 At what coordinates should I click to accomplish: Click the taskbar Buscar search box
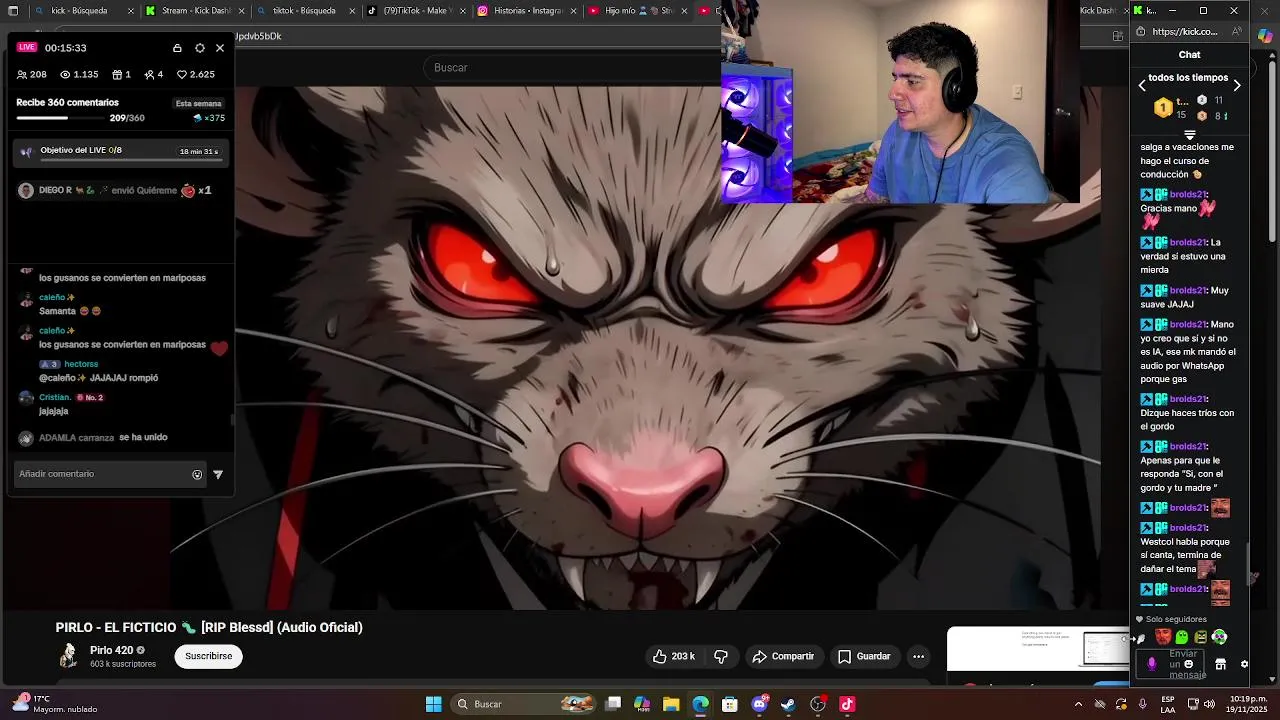tap(523, 704)
